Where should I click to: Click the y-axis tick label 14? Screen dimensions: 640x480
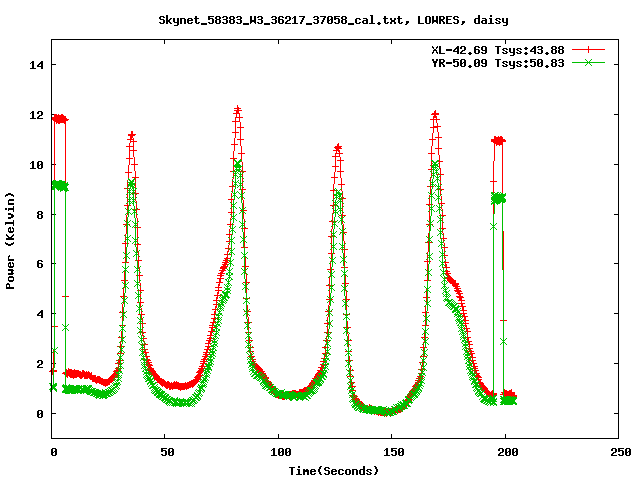pyautogui.click(x=36, y=65)
